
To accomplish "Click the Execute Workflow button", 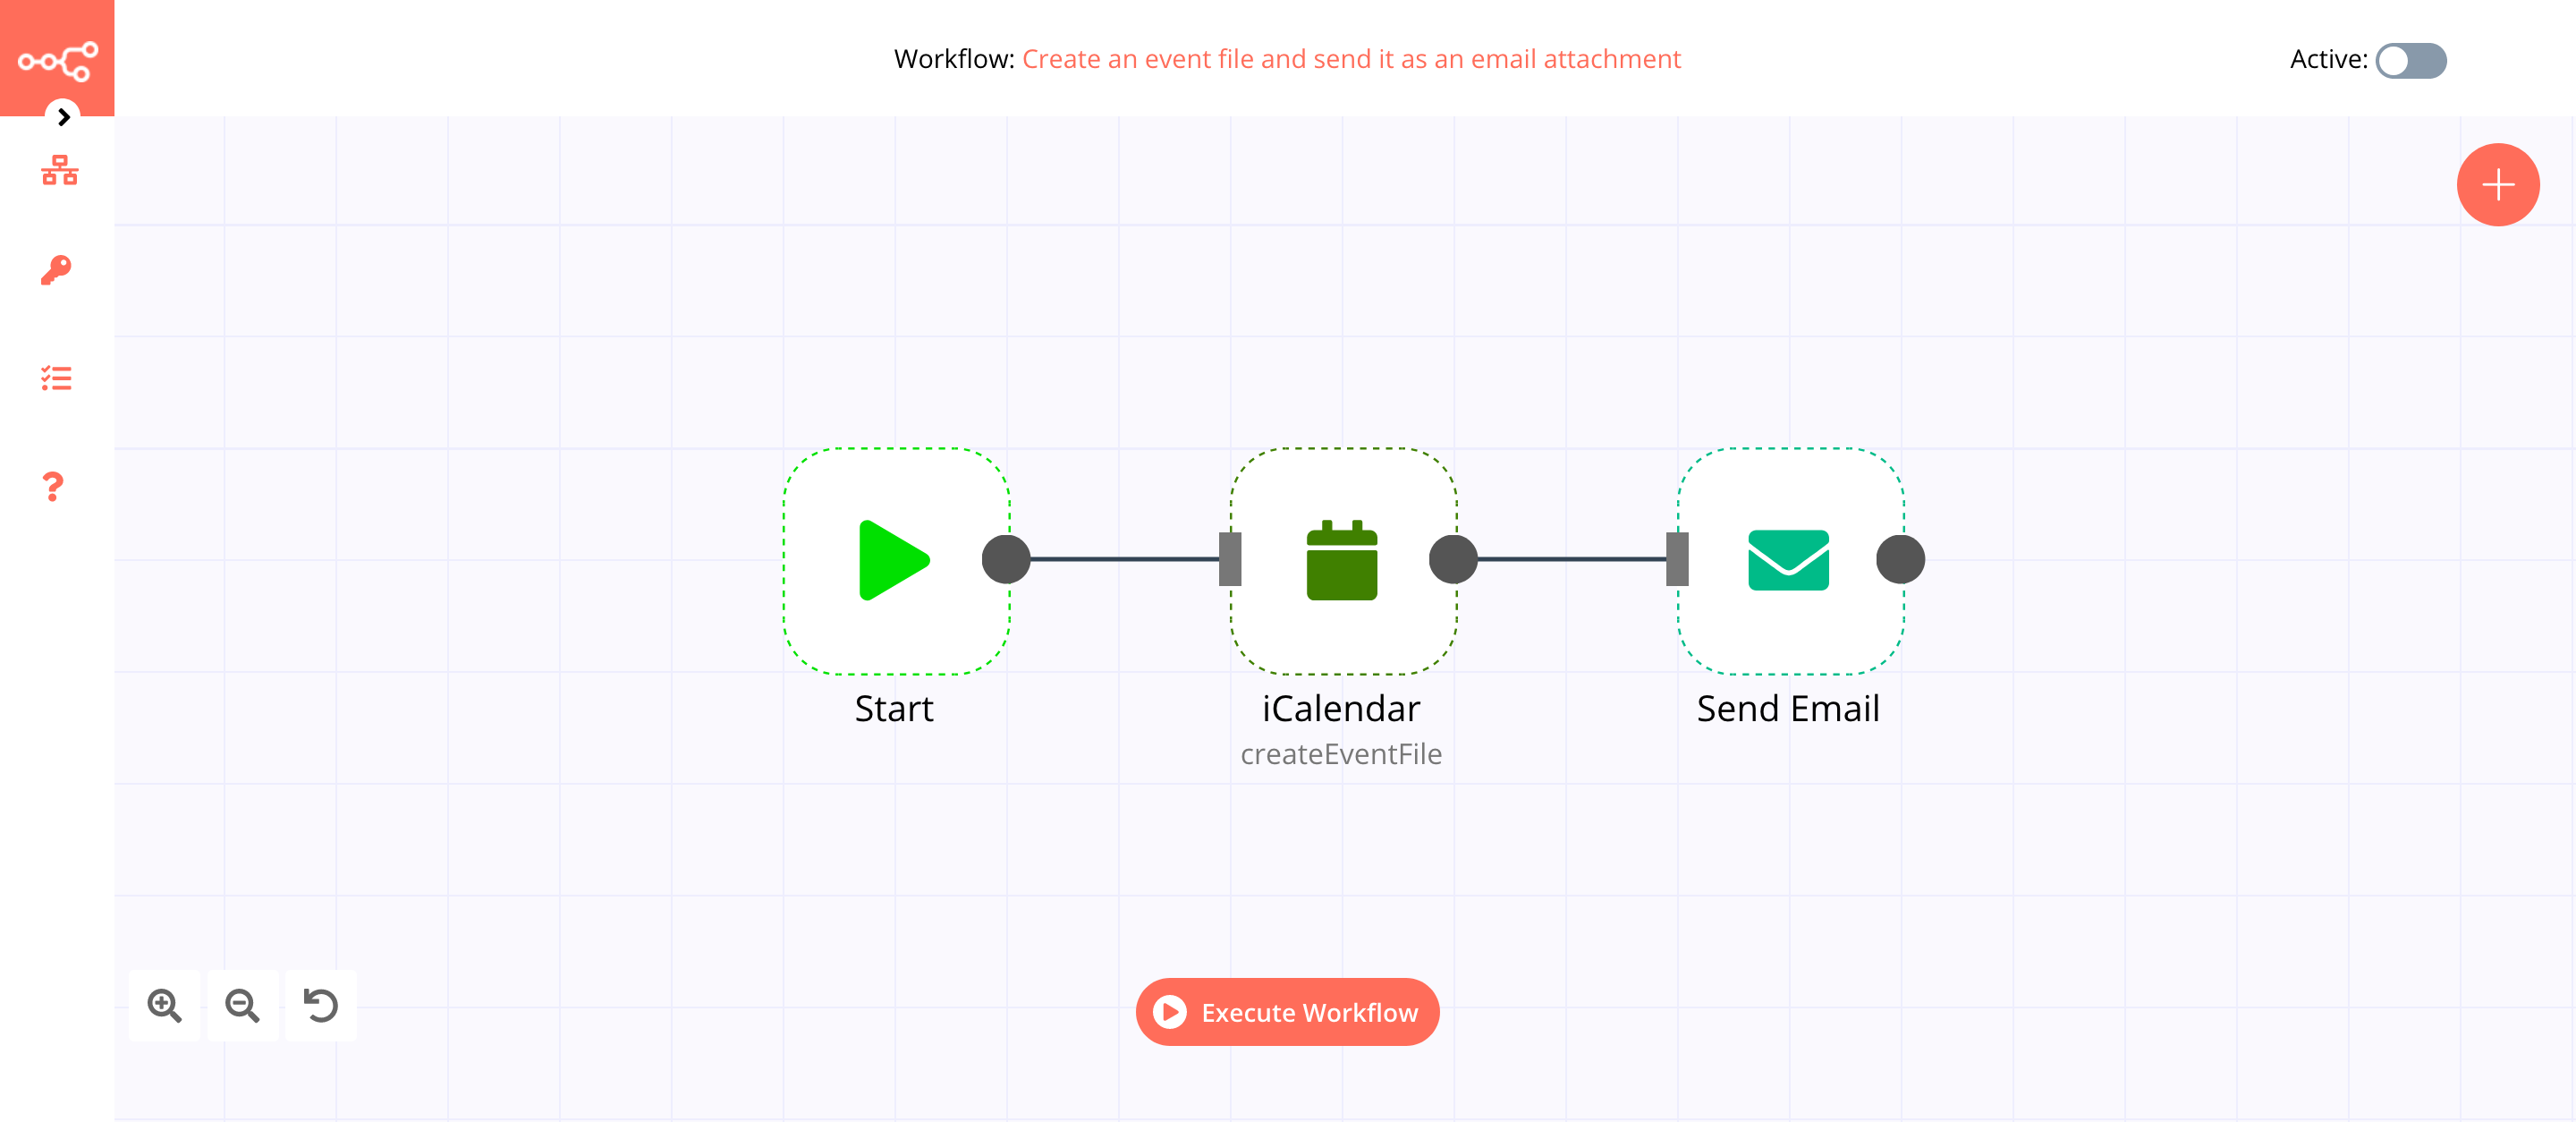I will 1288,1012.
